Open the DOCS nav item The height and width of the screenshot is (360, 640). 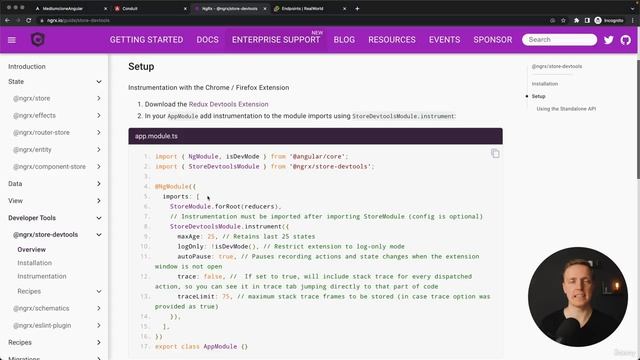tap(207, 40)
